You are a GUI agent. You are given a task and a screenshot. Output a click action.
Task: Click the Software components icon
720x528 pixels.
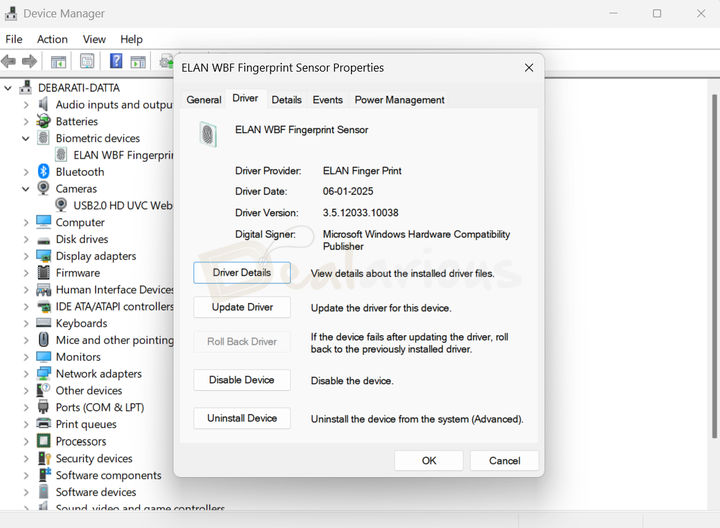click(x=44, y=475)
